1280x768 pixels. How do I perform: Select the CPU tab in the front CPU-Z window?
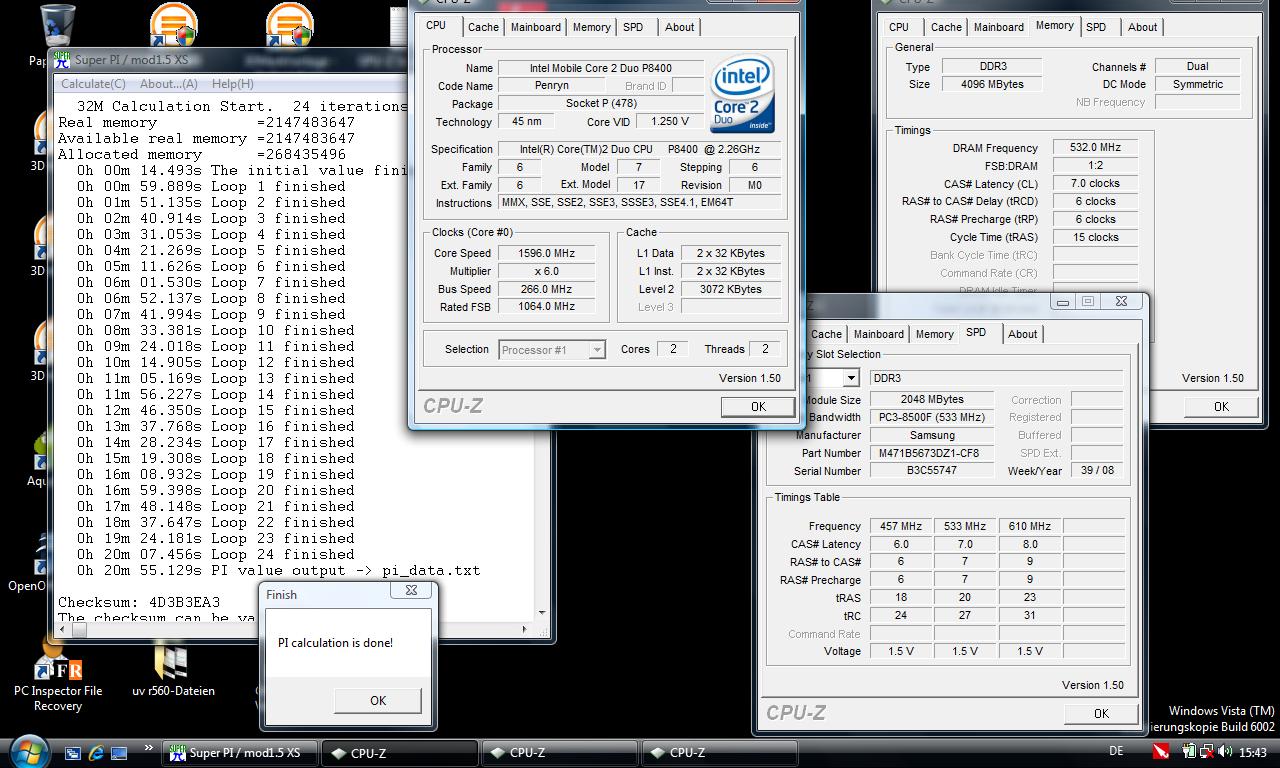pos(436,25)
